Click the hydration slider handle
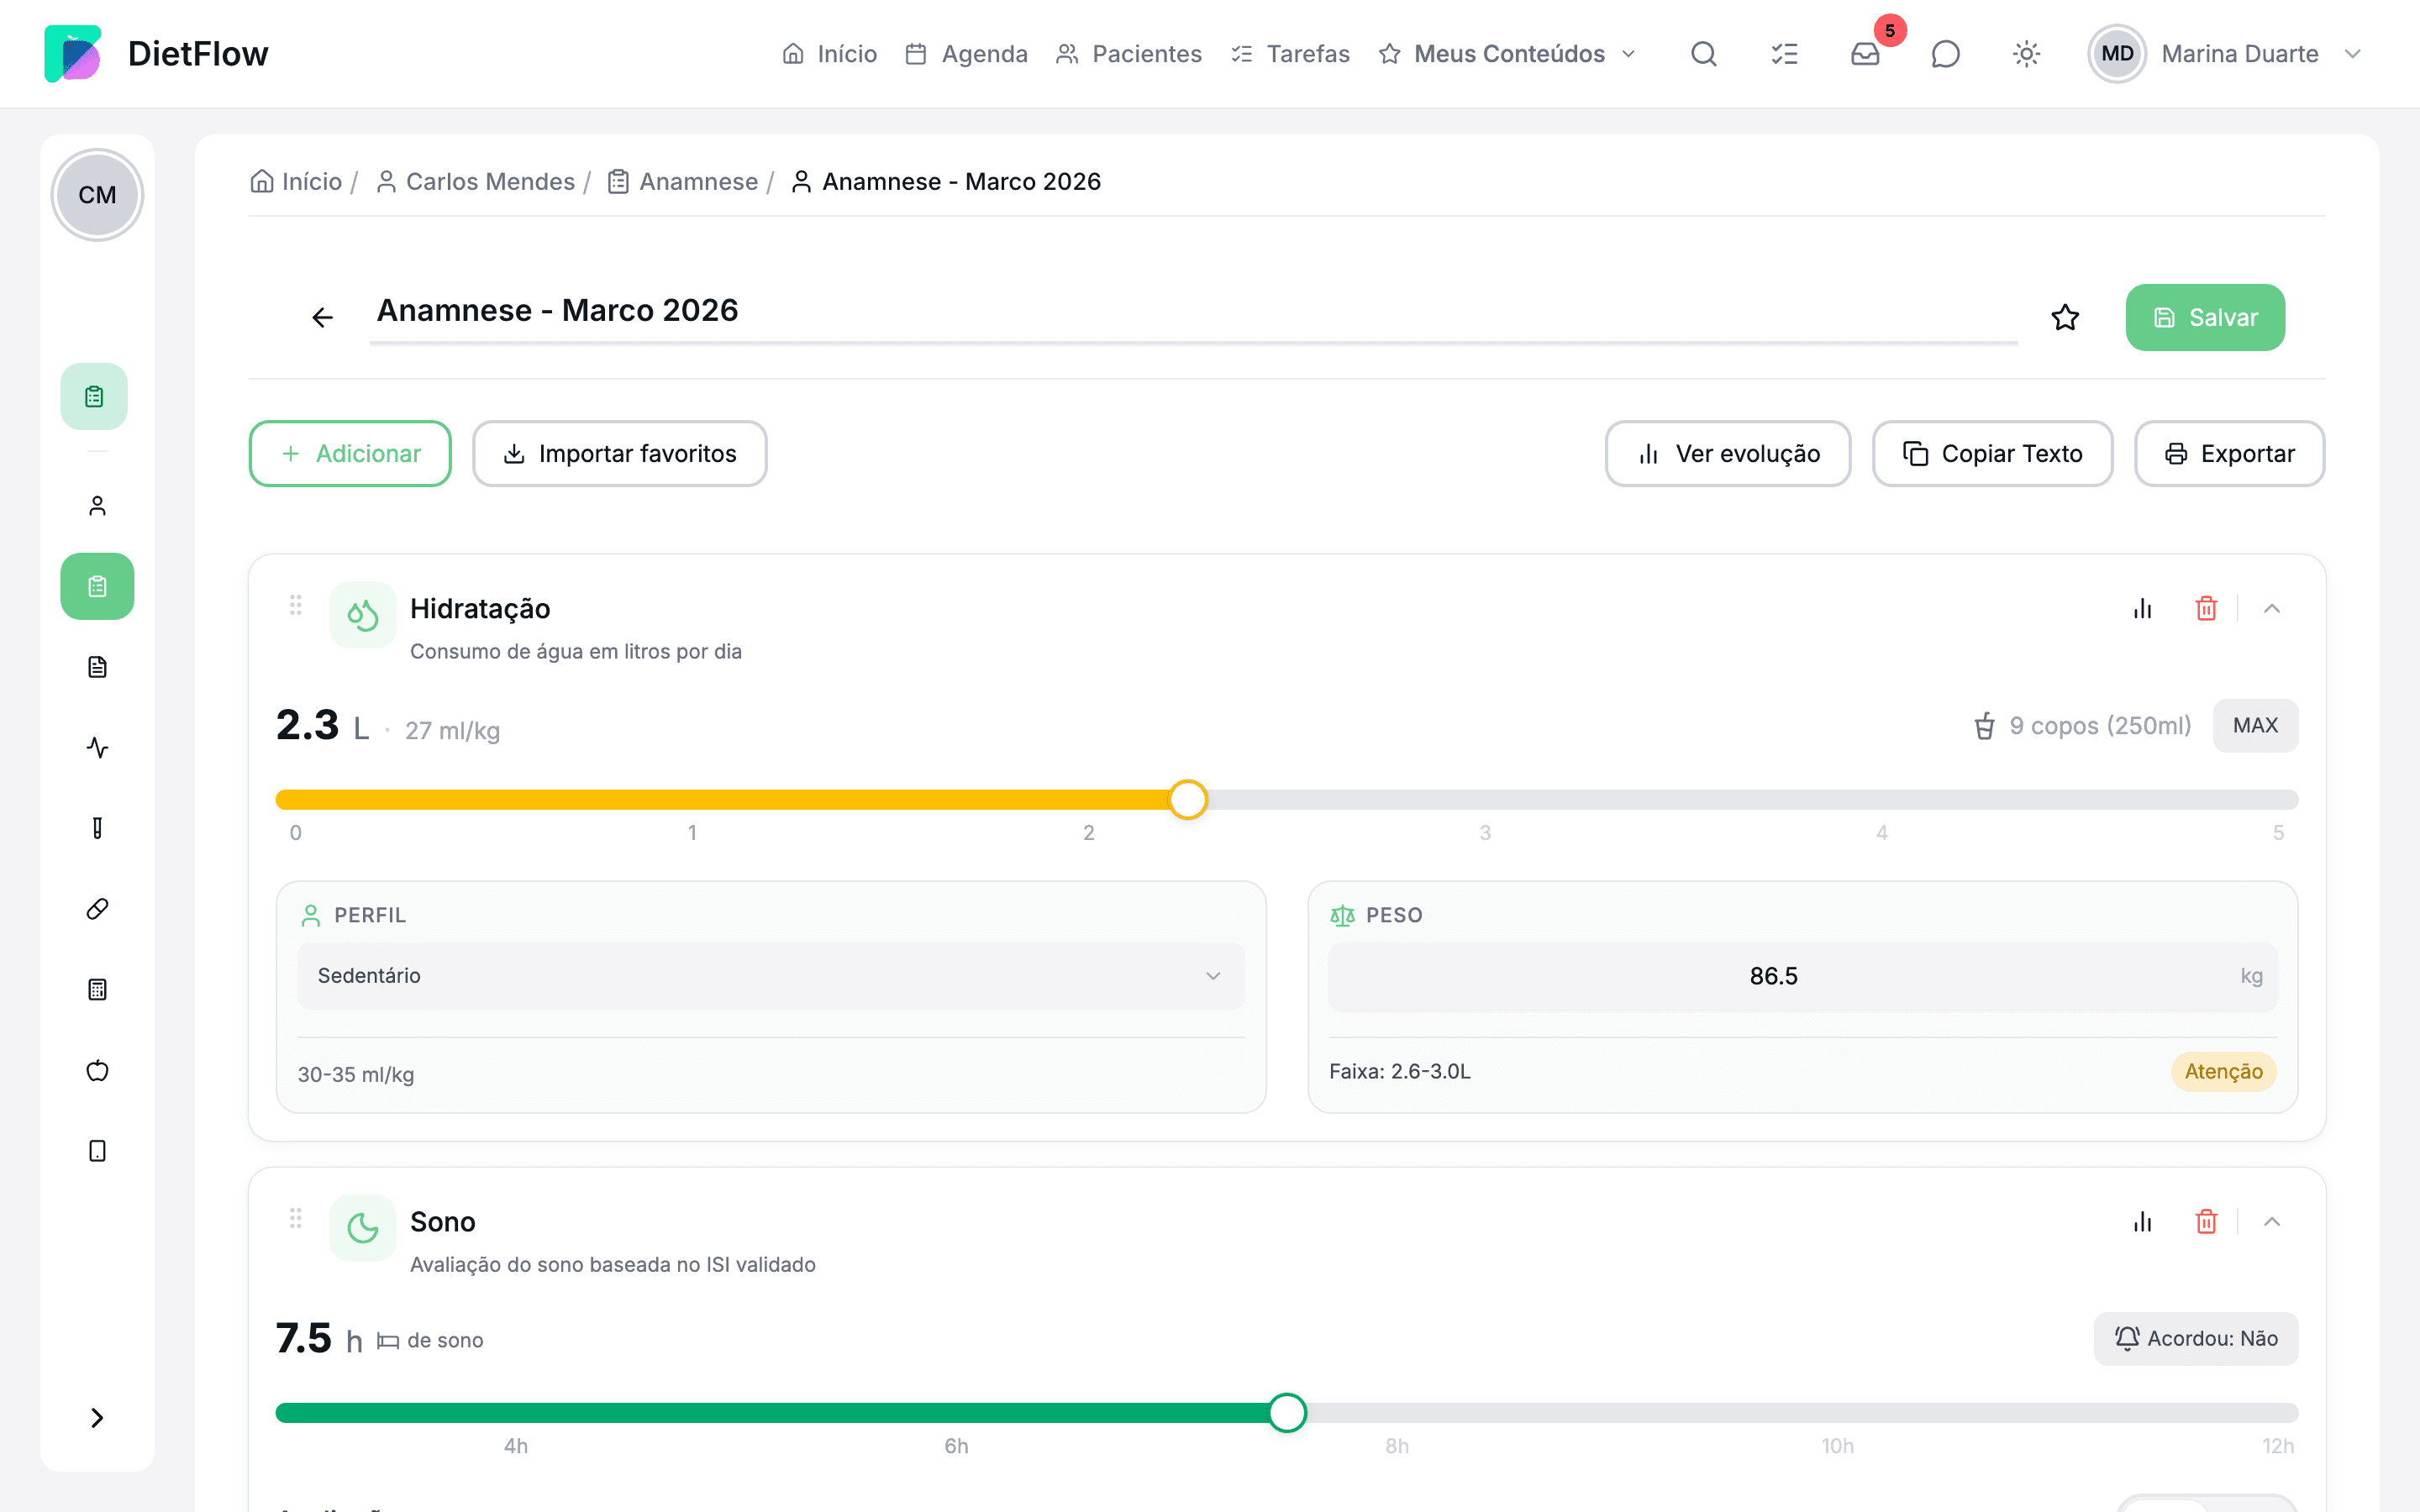The image size is (2420, 1512). click(1188, 799)
